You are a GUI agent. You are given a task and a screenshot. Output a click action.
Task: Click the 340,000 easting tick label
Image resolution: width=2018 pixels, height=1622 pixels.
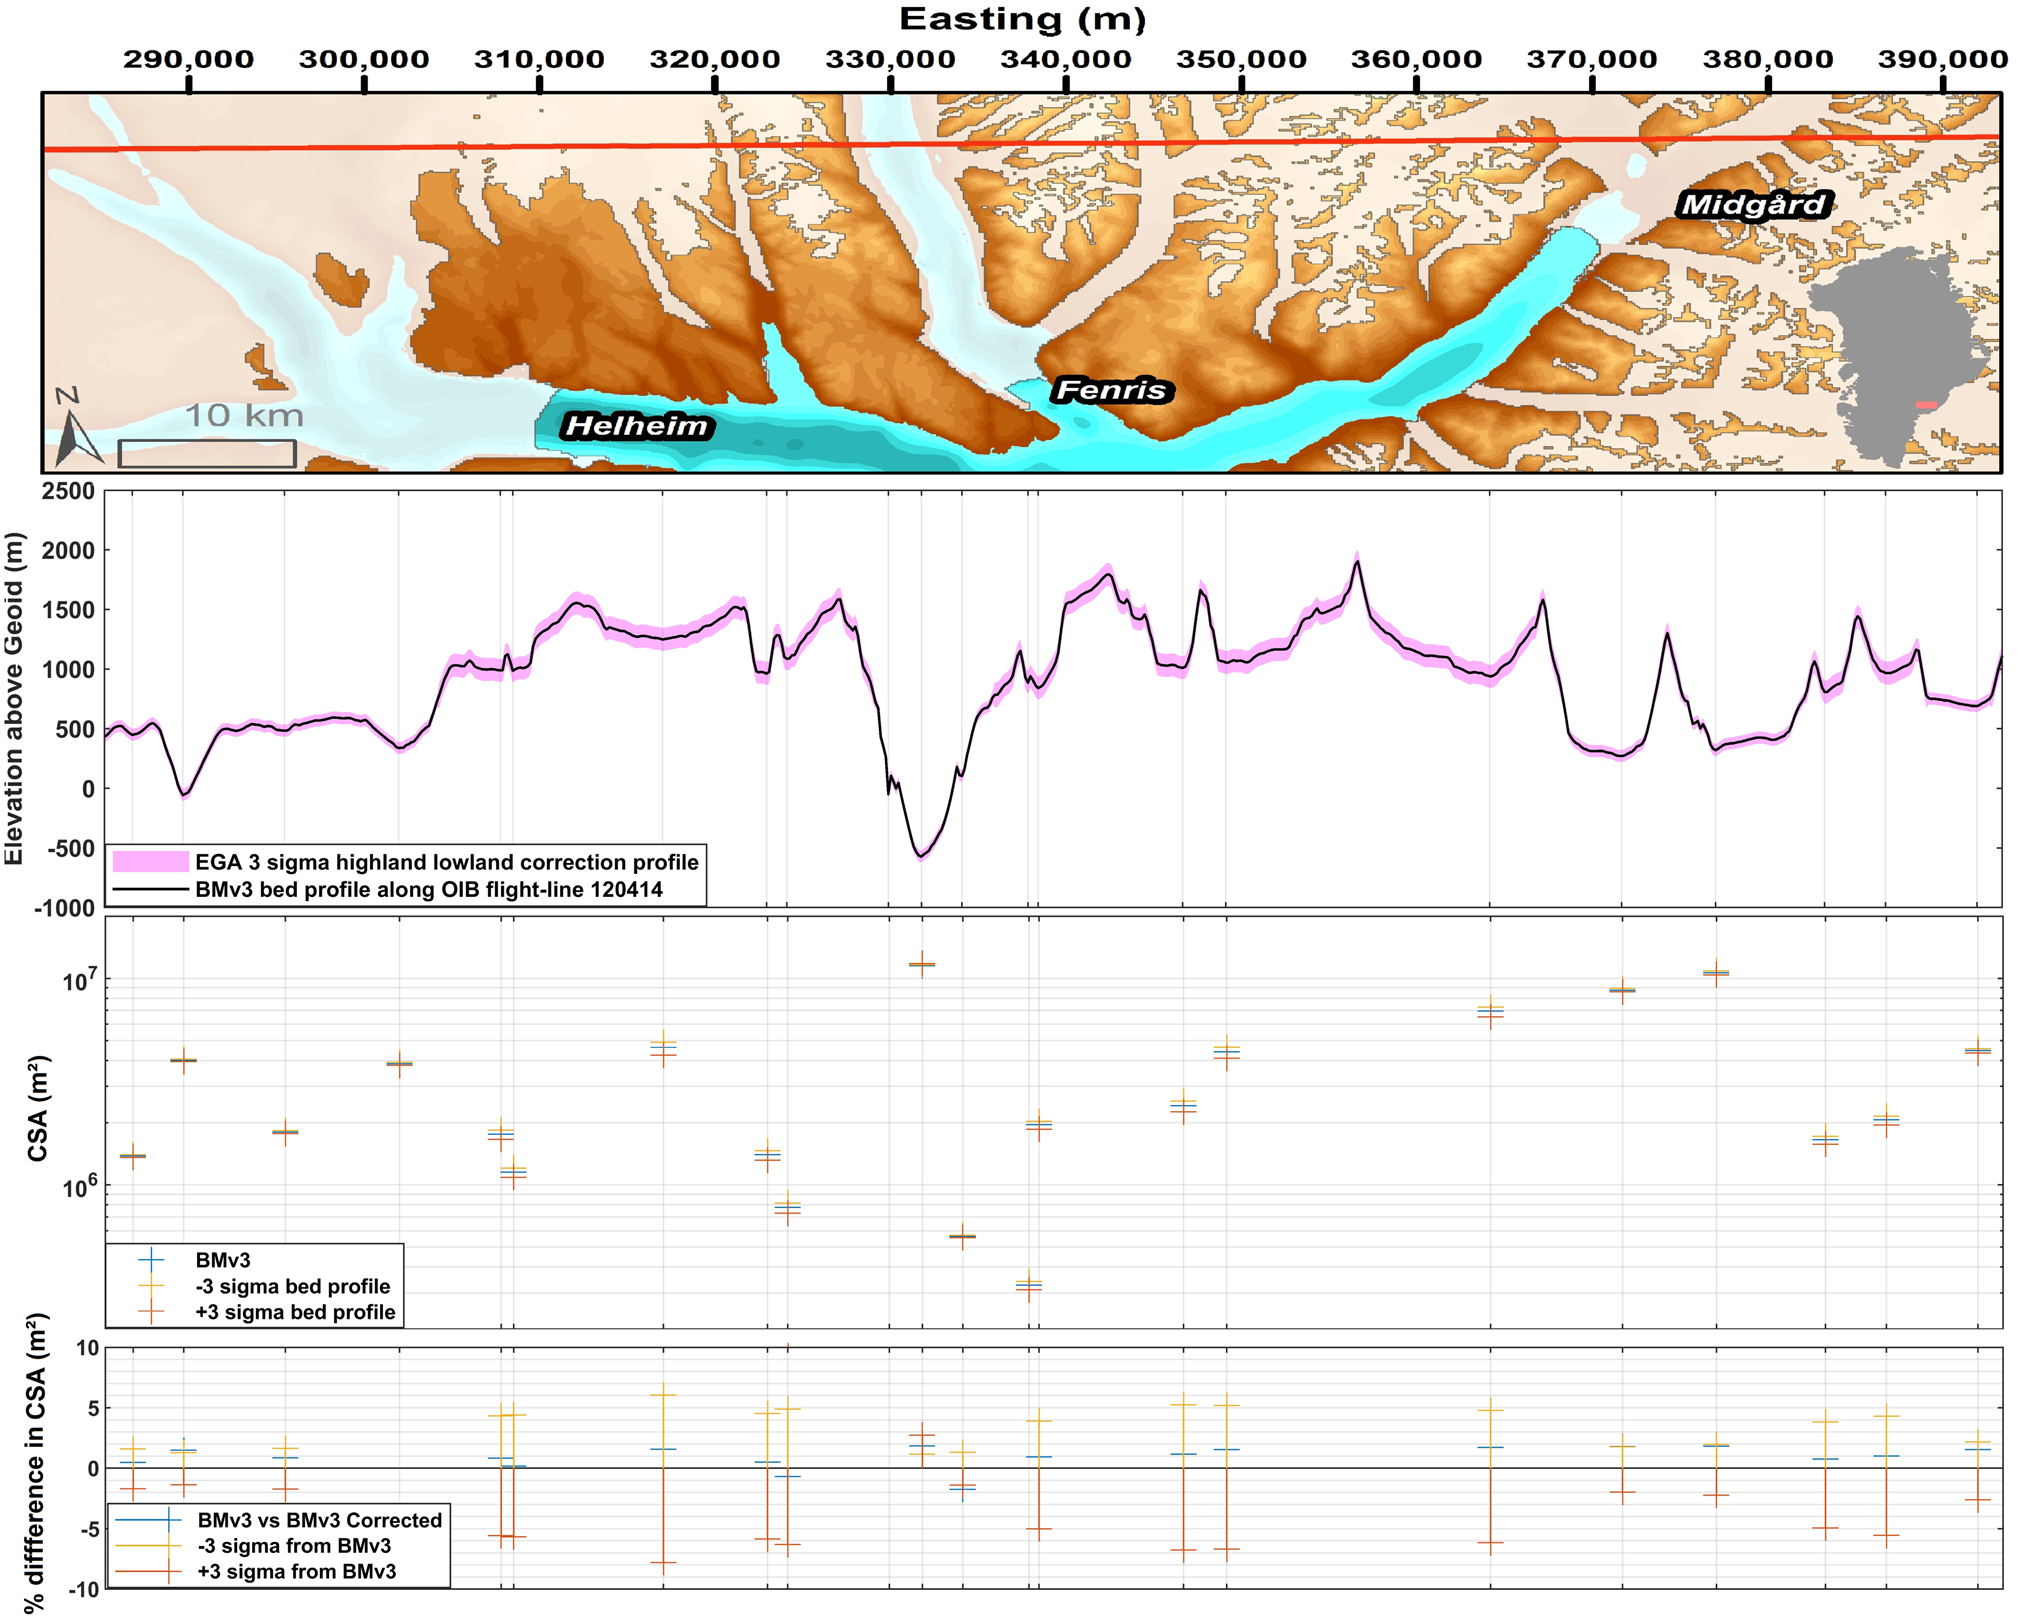1065,60
